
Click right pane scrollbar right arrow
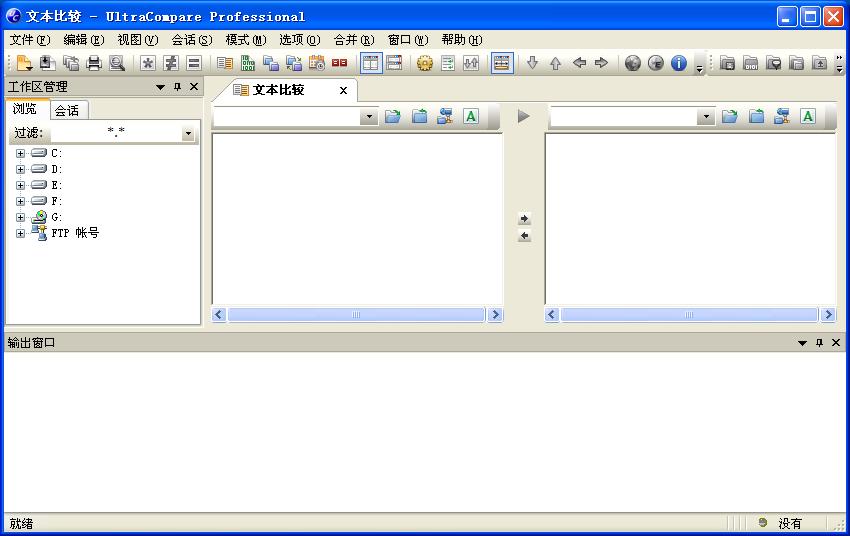point(828,315)
